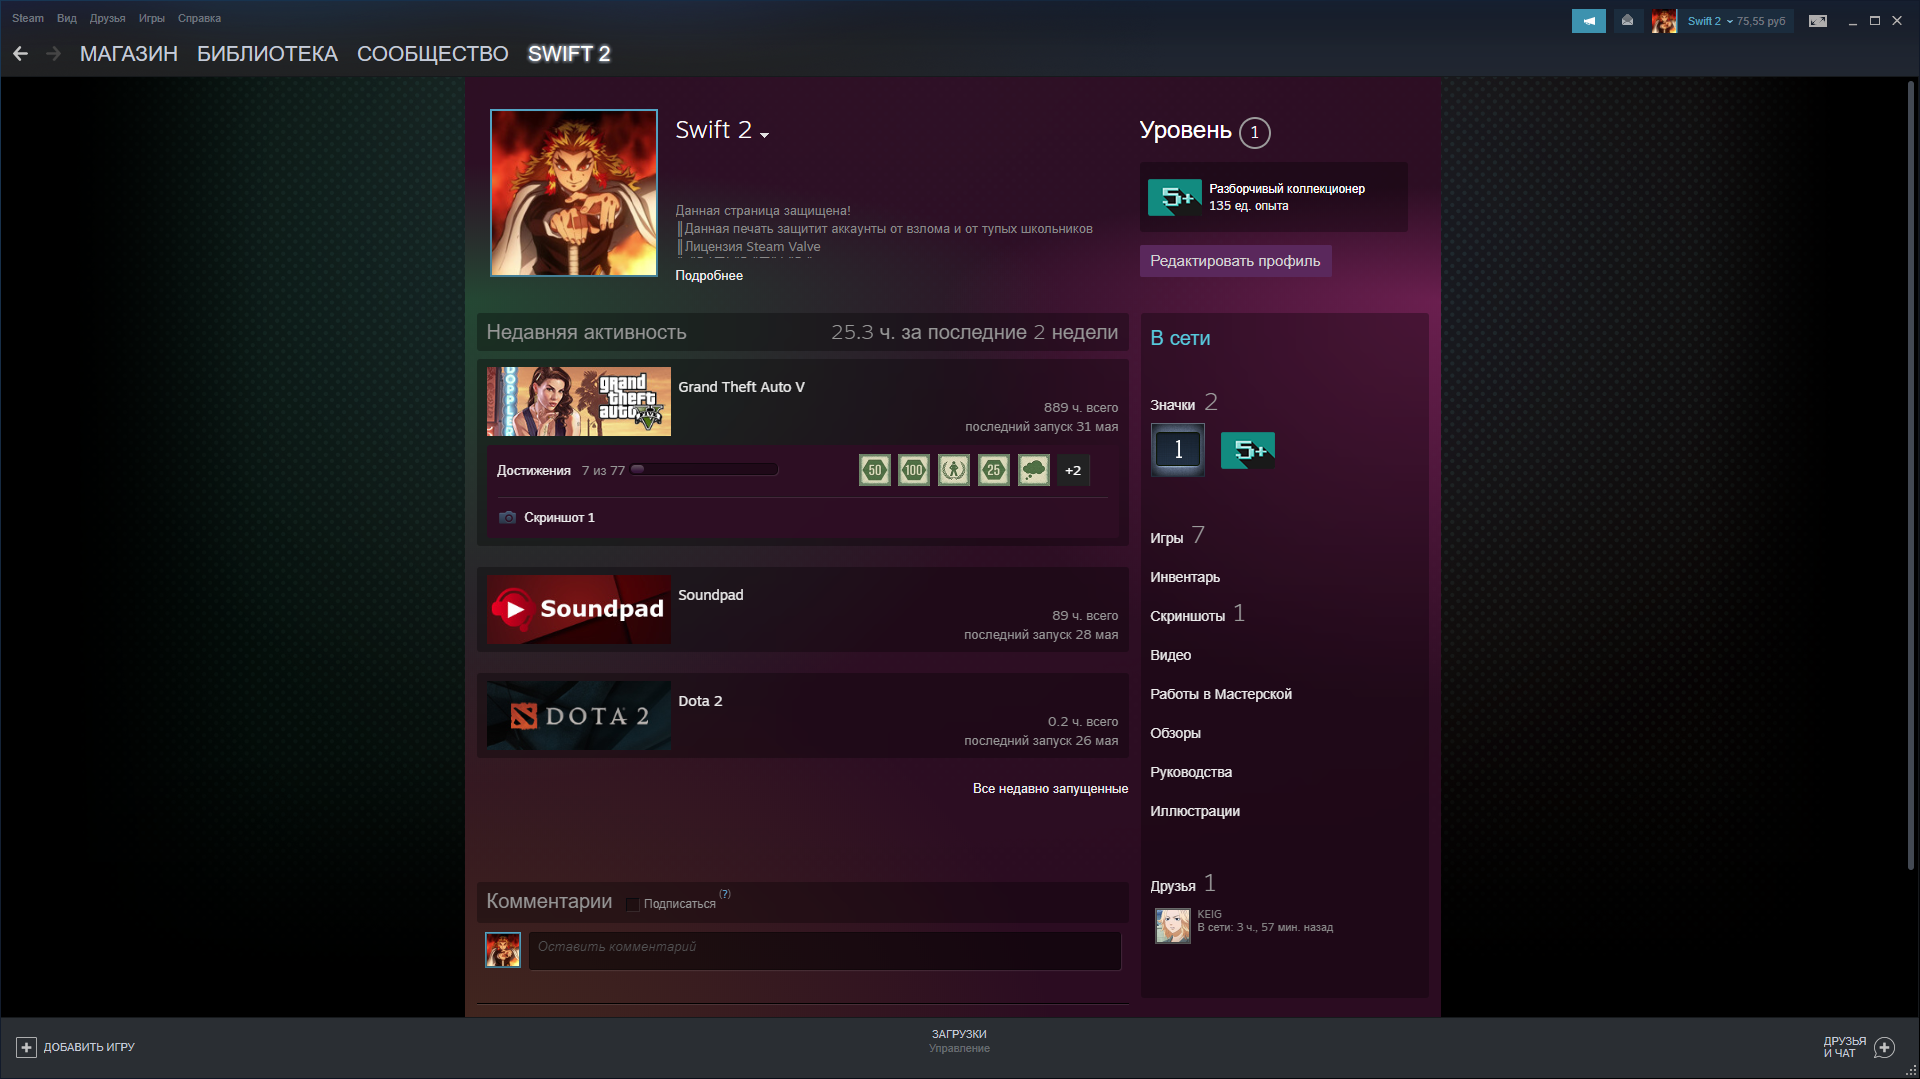Click the 50 achievement icon
The image size is (1920, 1079).
point(875,470)
